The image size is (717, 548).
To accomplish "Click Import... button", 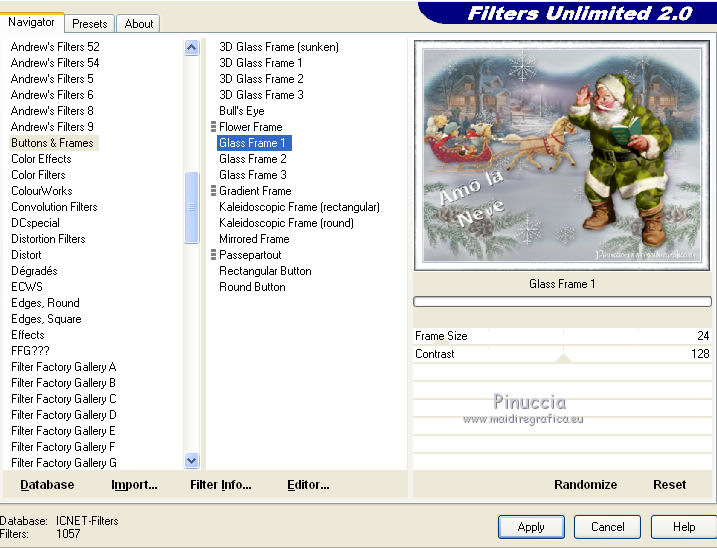I will [x=134, y=484].
